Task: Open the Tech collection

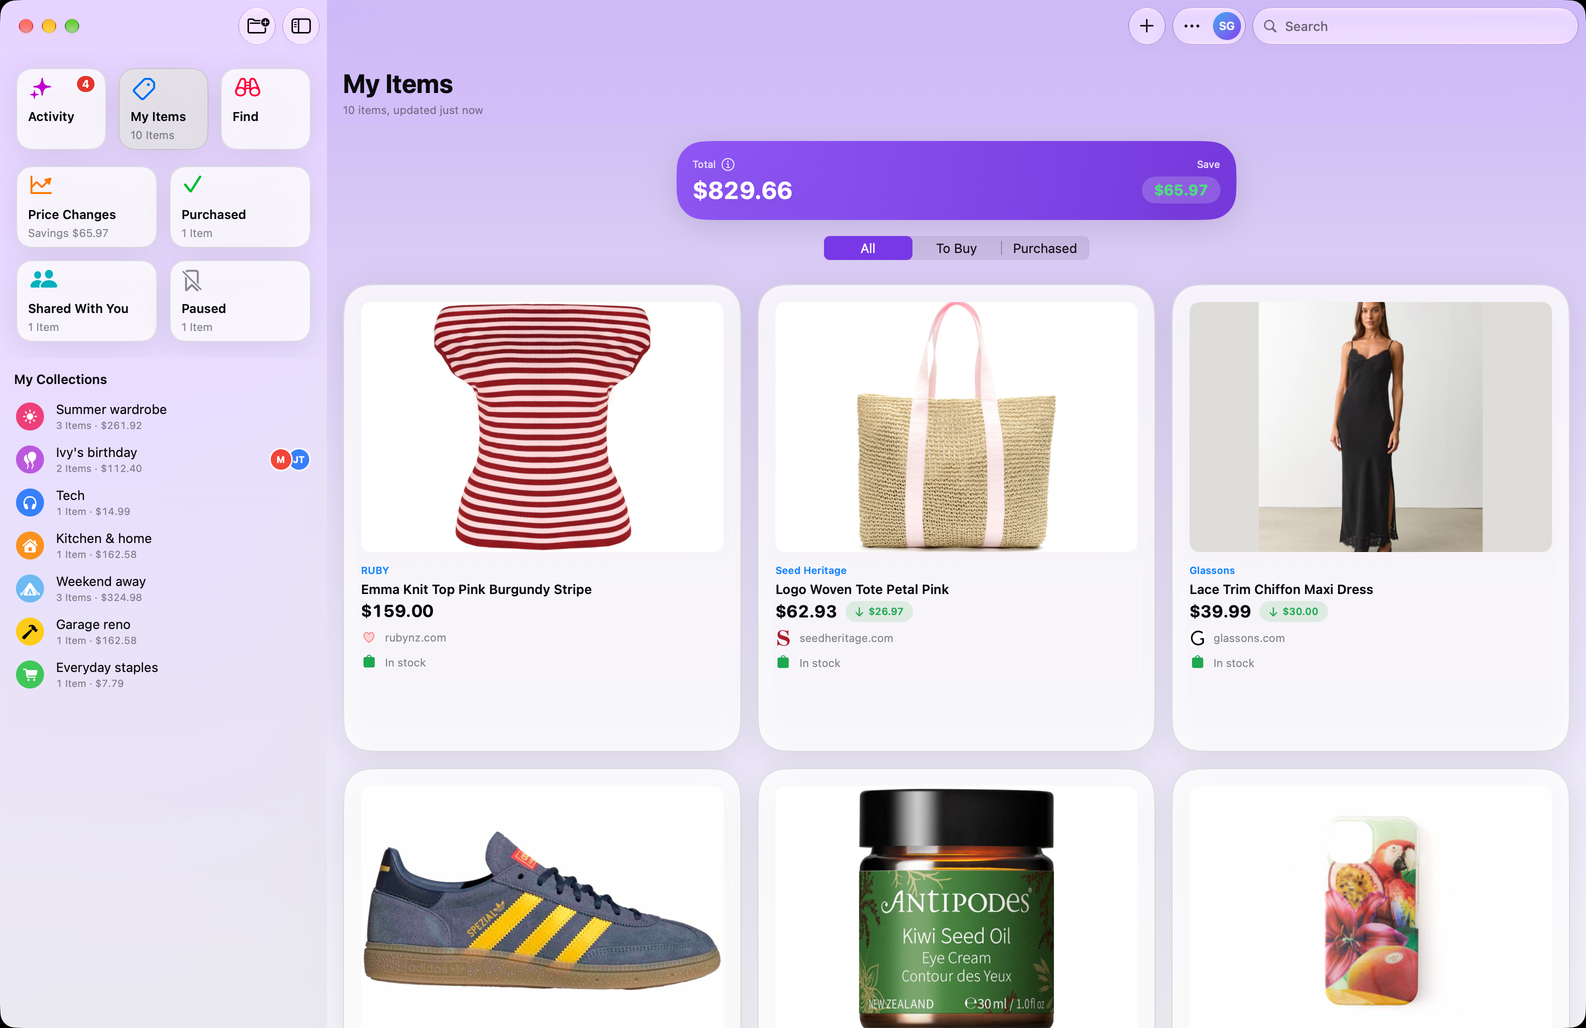Action: [163, 503]
